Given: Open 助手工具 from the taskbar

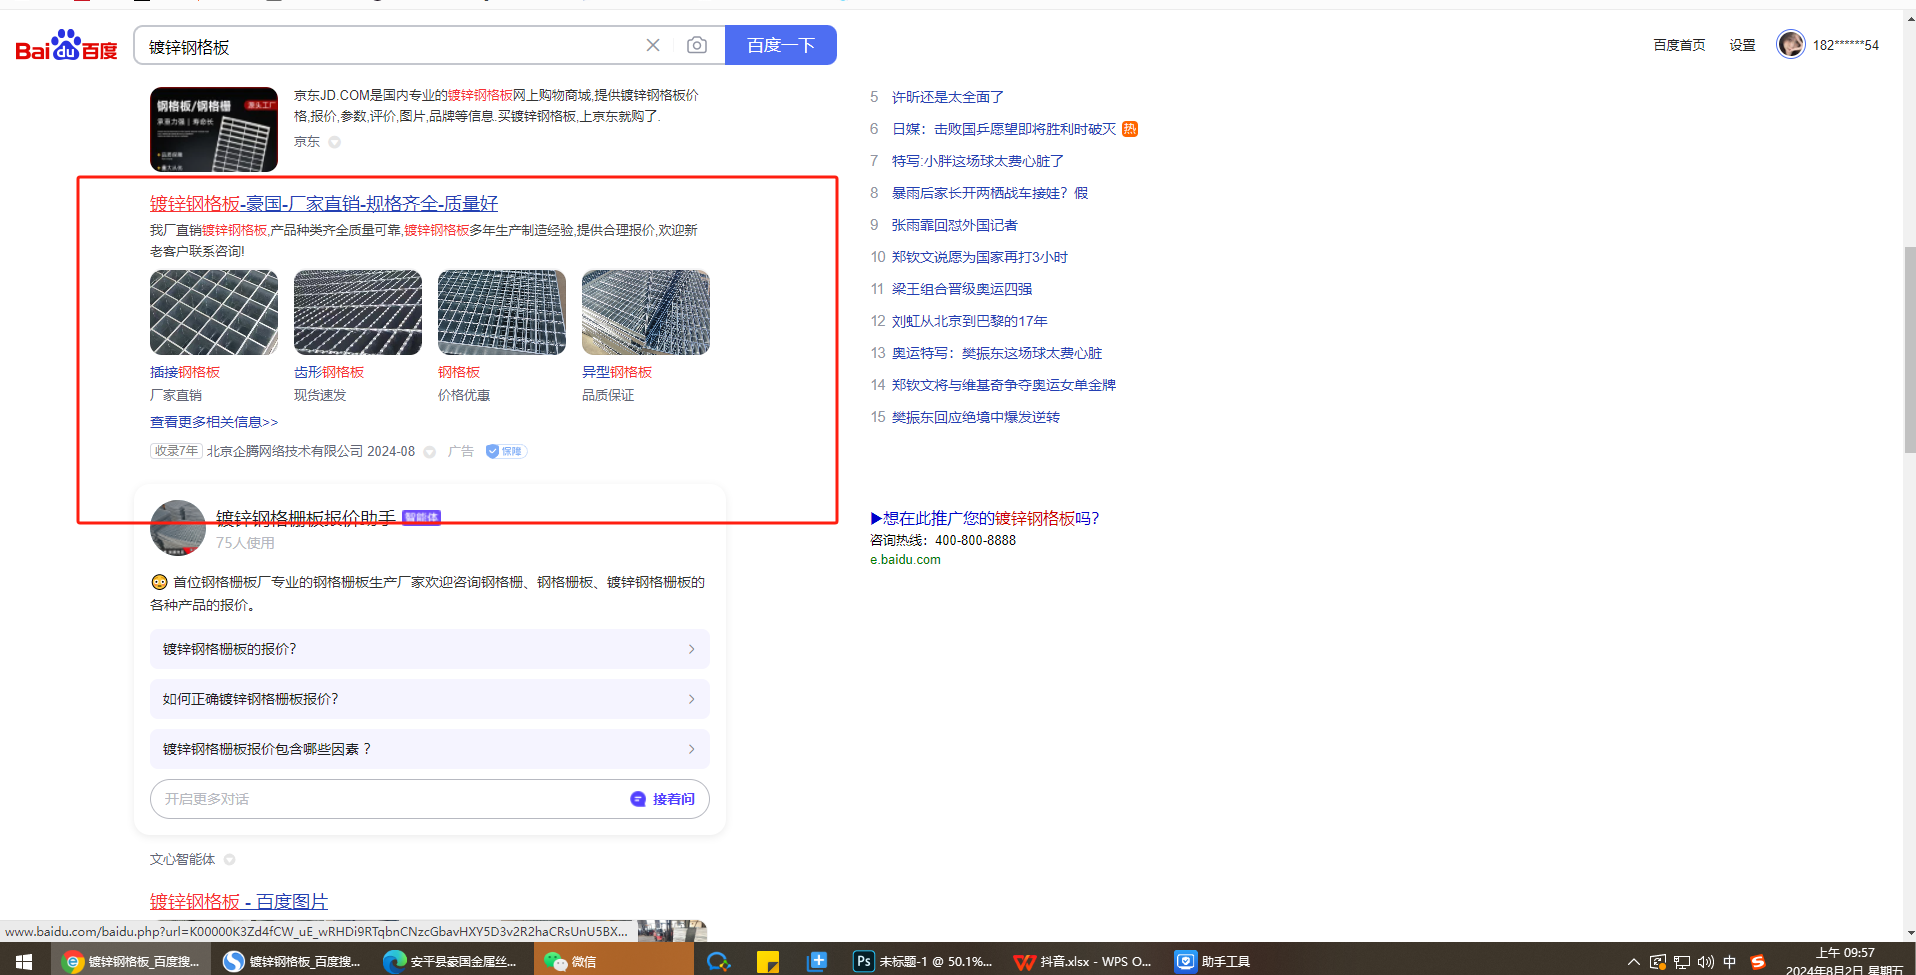Looking at the screenshot, I should [1214, 961].
